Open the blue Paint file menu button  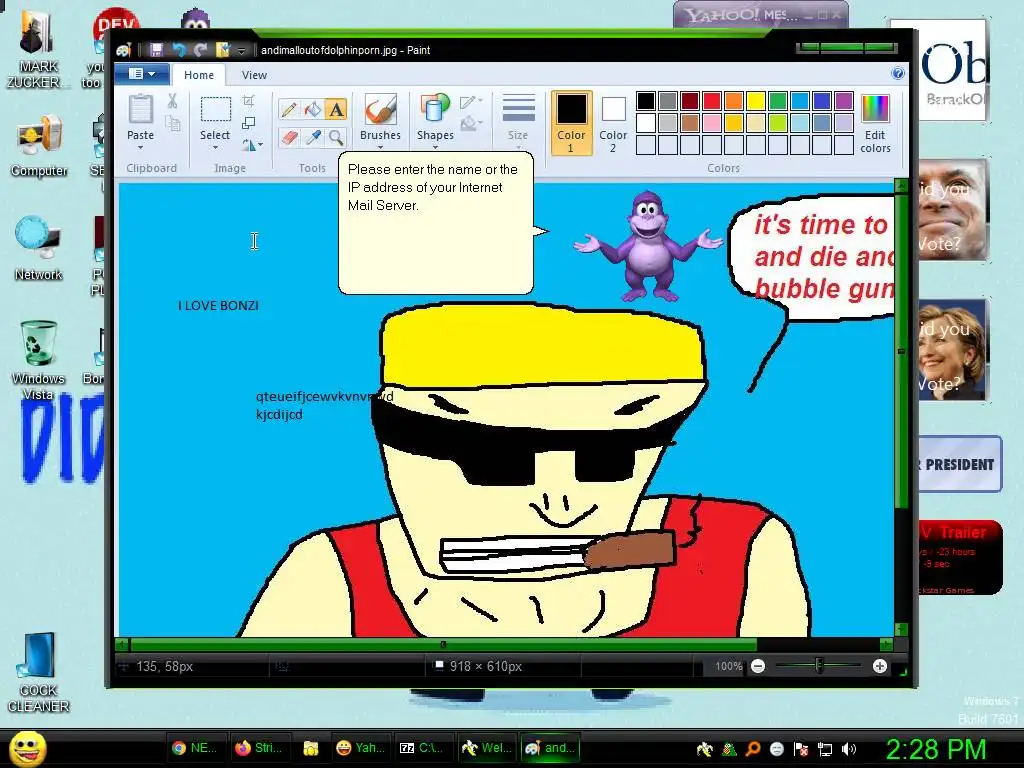tap(142, 74)
